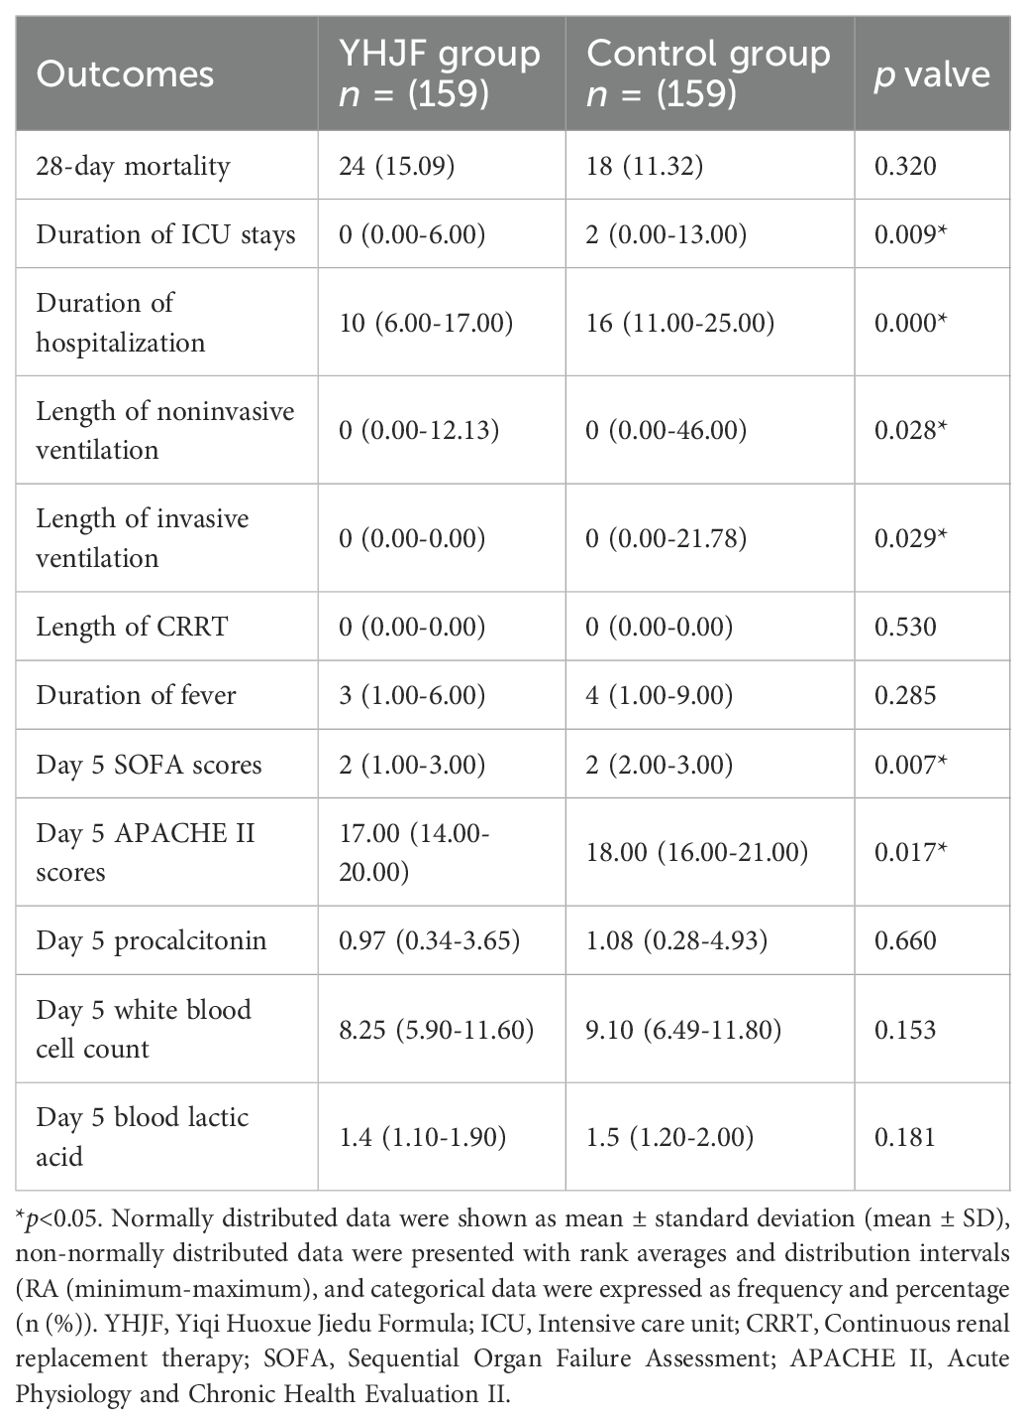Image resolution: width=1026 pixels, height=1424 pixels.
Task: Click the Outcomes column header
Action: coord(125,73)
